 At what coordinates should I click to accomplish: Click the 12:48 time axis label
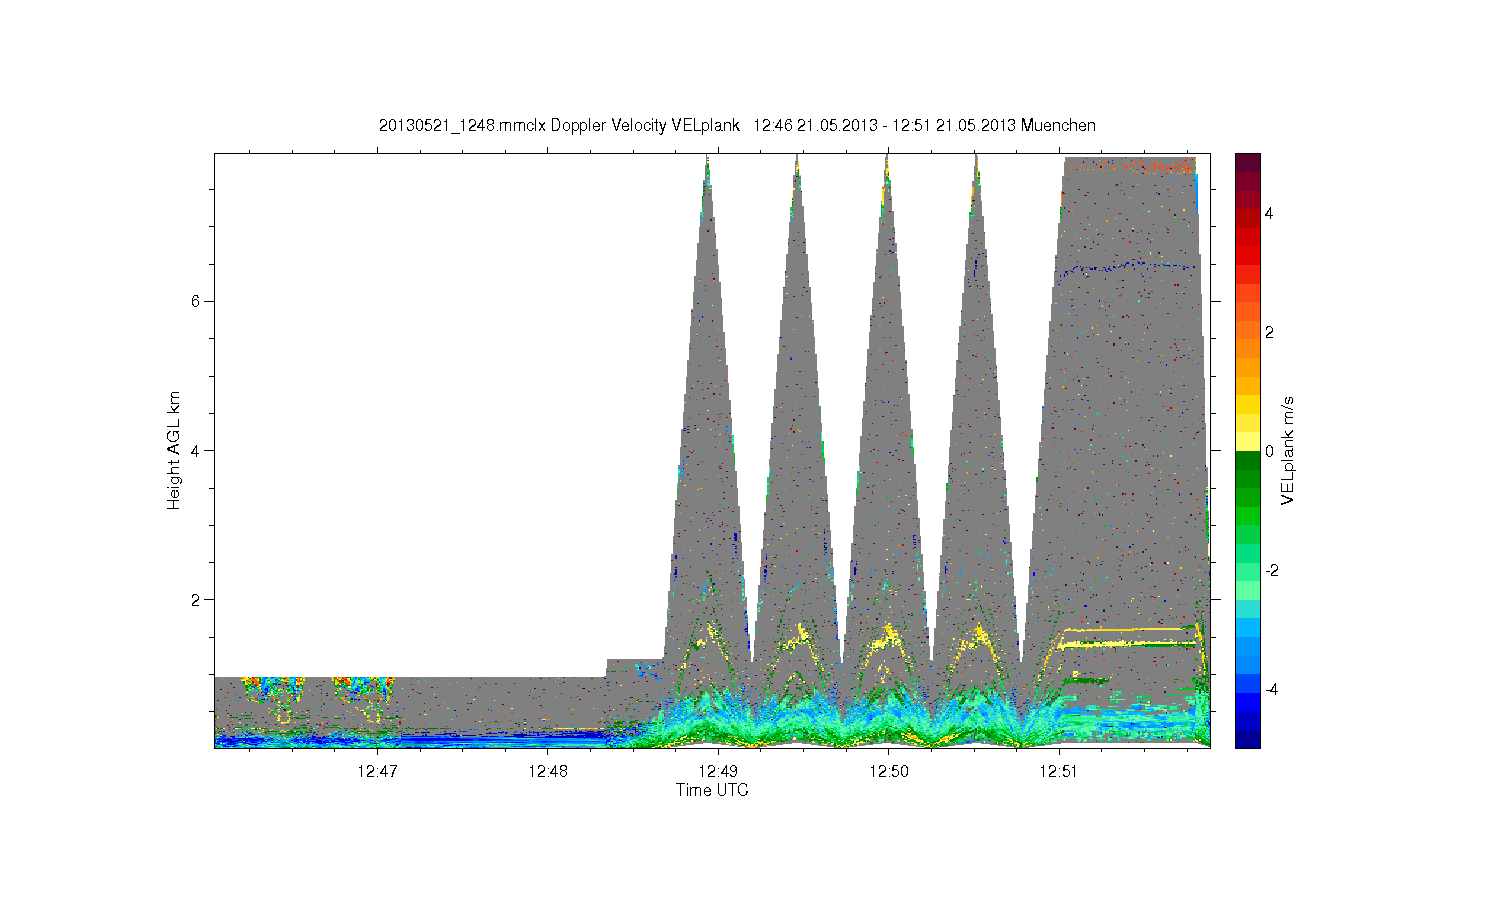tap(547, 771)
